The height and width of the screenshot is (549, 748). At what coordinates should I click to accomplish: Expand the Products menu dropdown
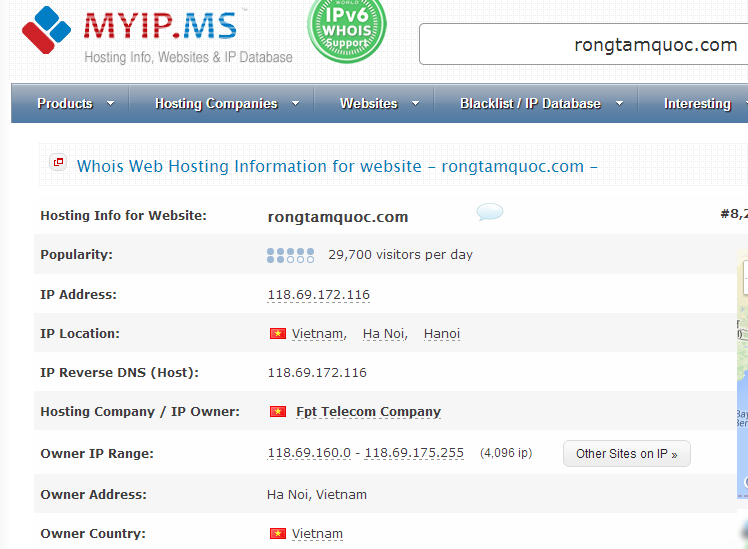(x=75, y=103)
